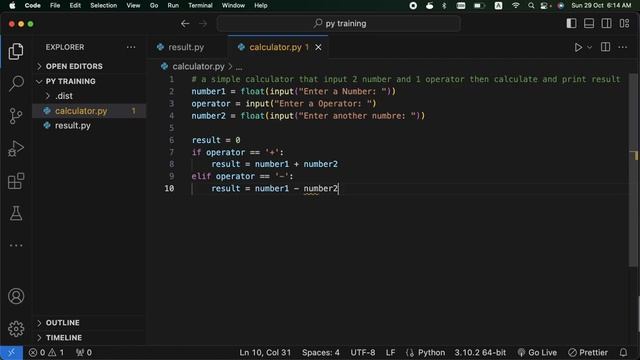The width and height of the screenshot is (640, 360).
Task: Open the Manage gear icon
Action: tap(16, 329)
